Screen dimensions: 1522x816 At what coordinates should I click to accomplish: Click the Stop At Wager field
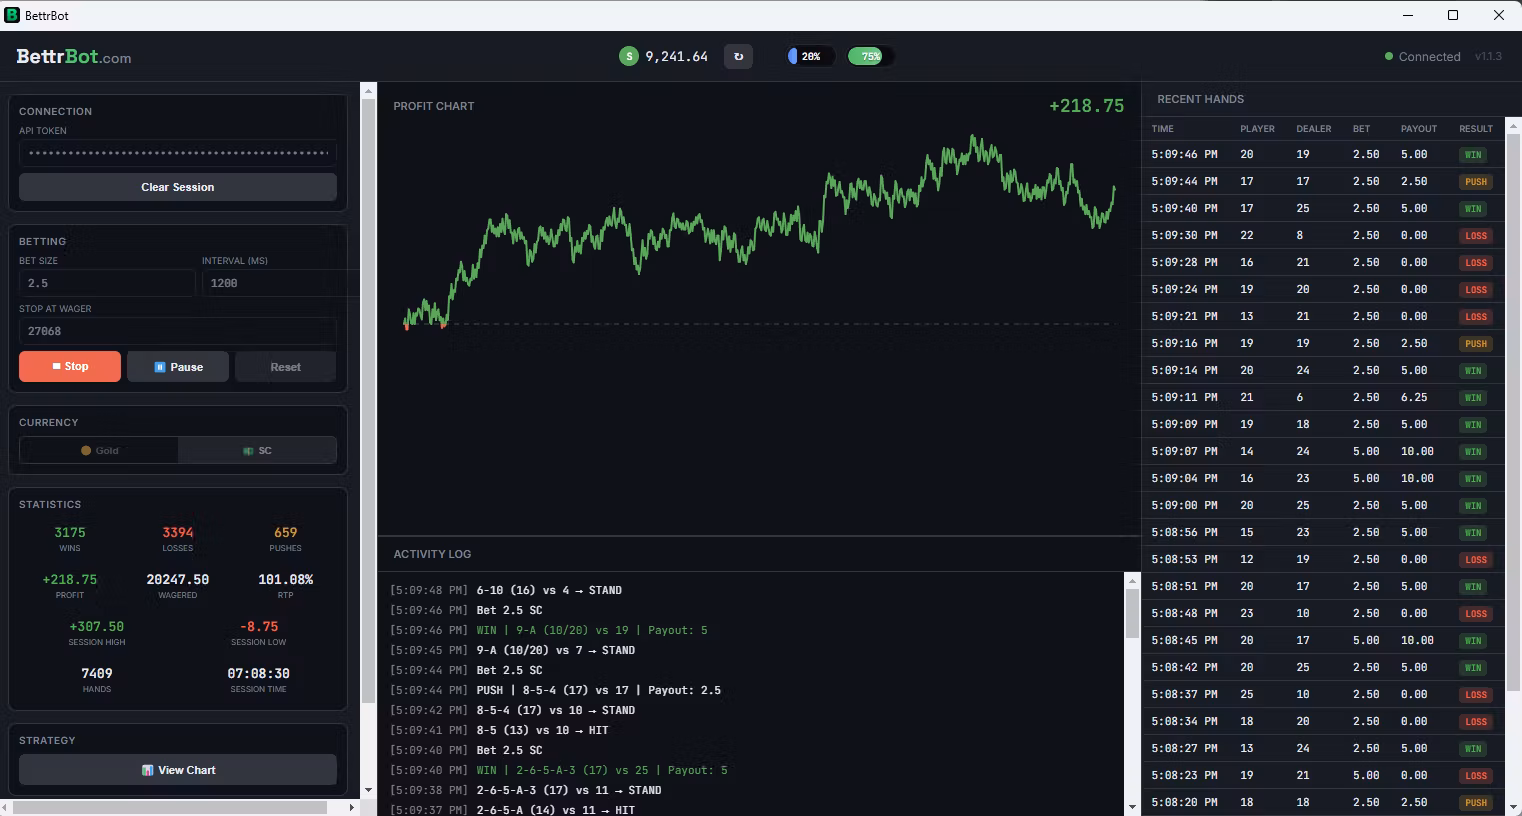coord(178,331)
